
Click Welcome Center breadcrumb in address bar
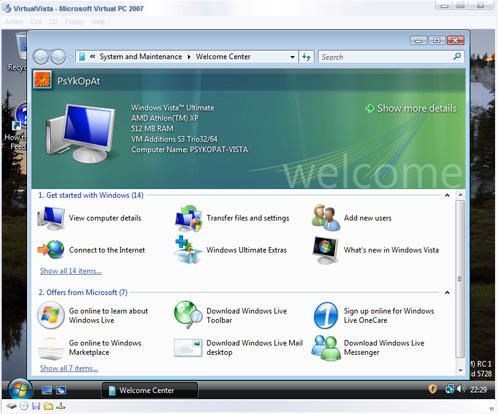point(223,57)
